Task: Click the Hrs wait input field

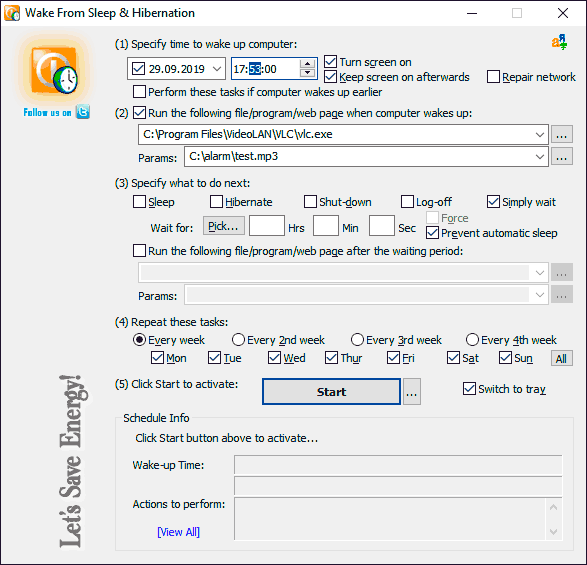Action: pos(267,225)
